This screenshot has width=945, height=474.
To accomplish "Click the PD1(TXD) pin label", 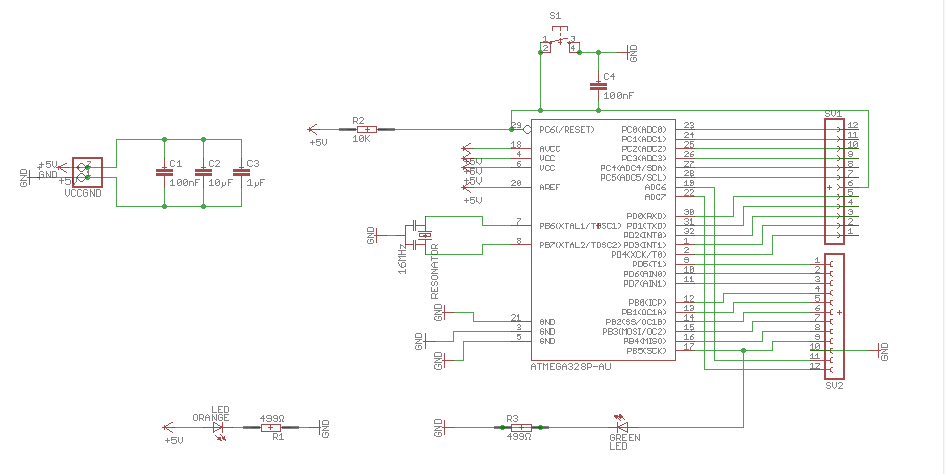I will point(647,226).
